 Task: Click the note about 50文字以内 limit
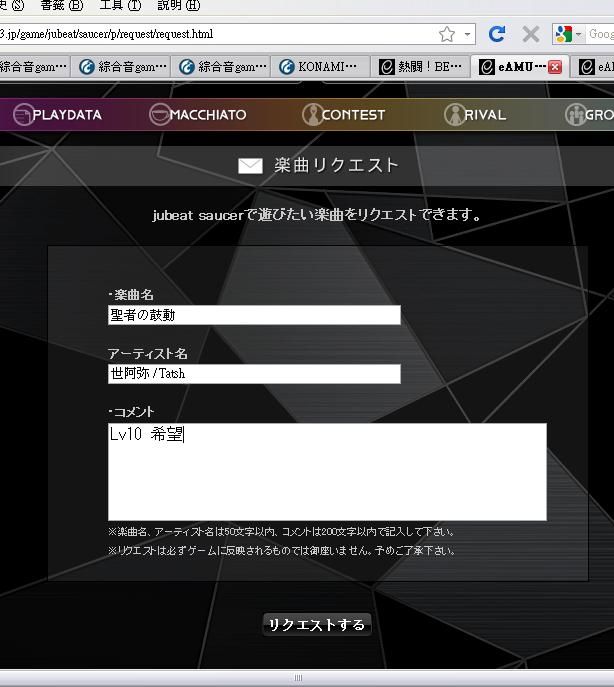pyautogui.click(x=281, y=532)
